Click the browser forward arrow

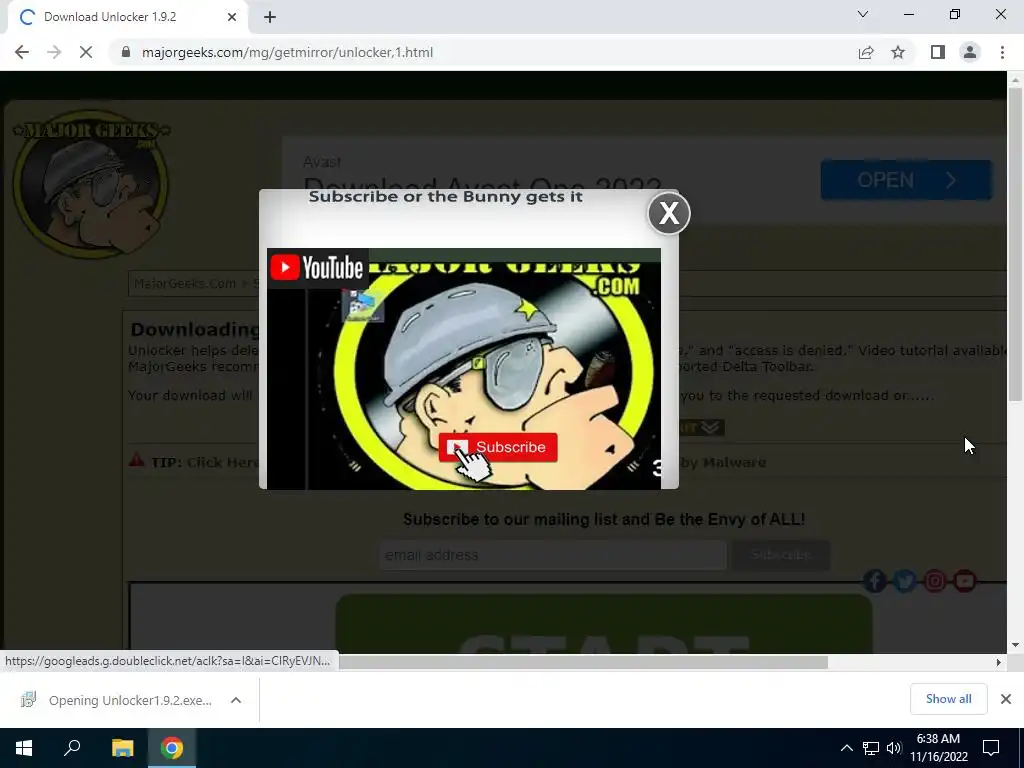(54, 52)
